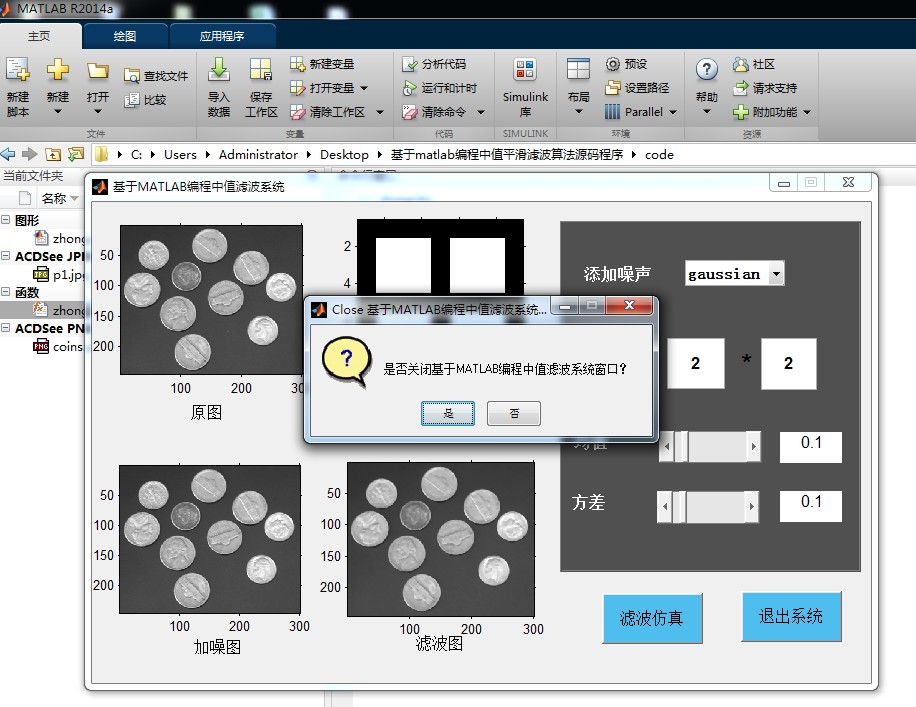Open the 清除工作区 dropdown arrow

tap(380, 112)
